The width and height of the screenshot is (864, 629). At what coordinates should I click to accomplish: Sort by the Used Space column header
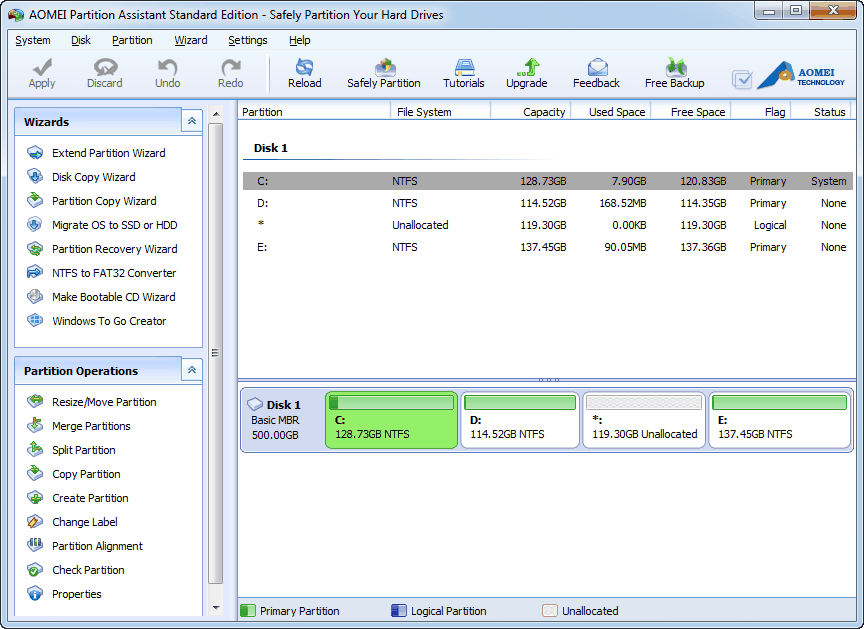coord(611,112)
